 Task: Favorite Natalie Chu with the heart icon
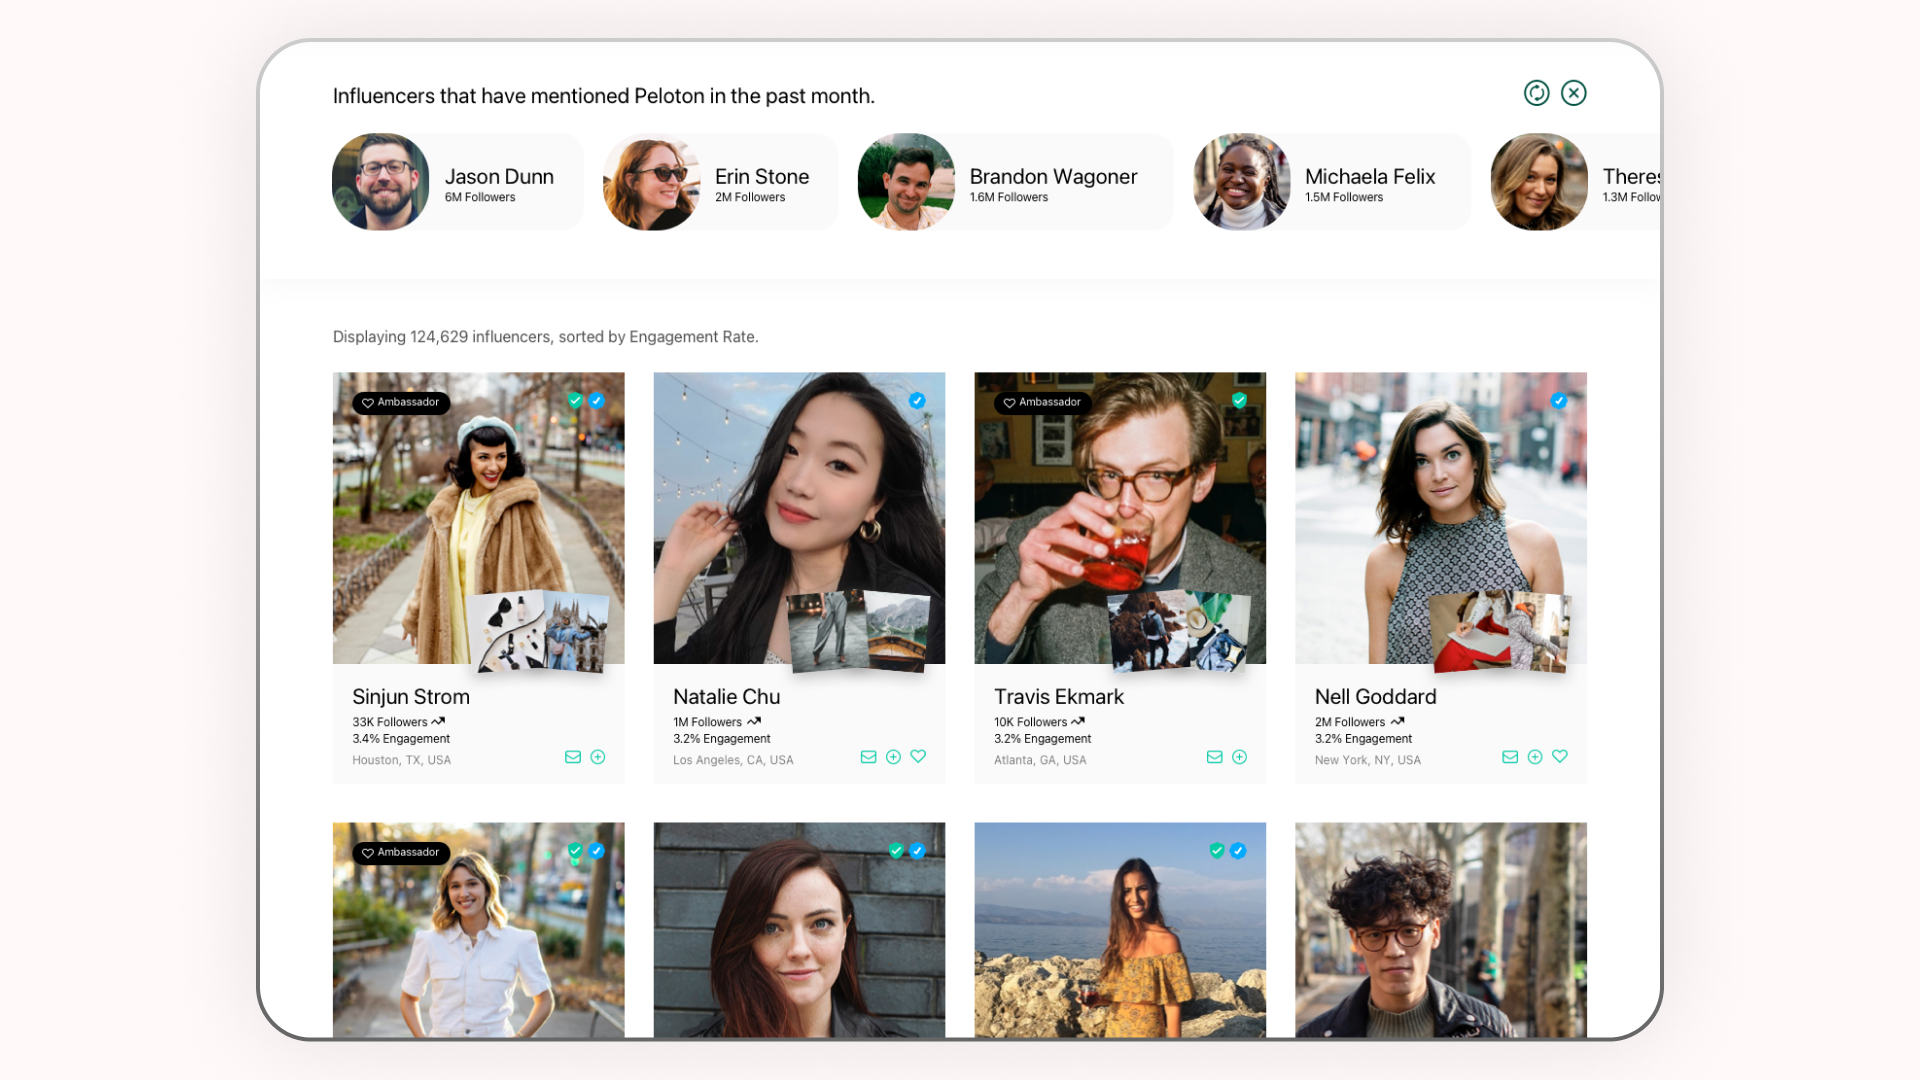point(918,756)
